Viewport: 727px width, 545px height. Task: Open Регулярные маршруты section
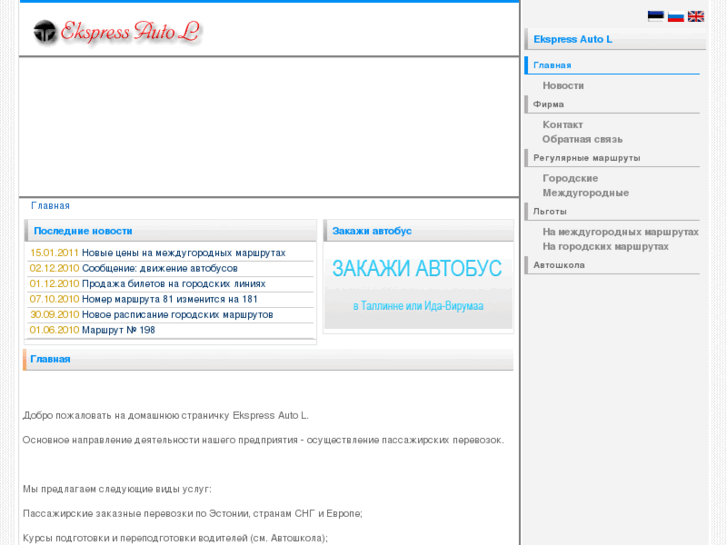pos(587,158)
